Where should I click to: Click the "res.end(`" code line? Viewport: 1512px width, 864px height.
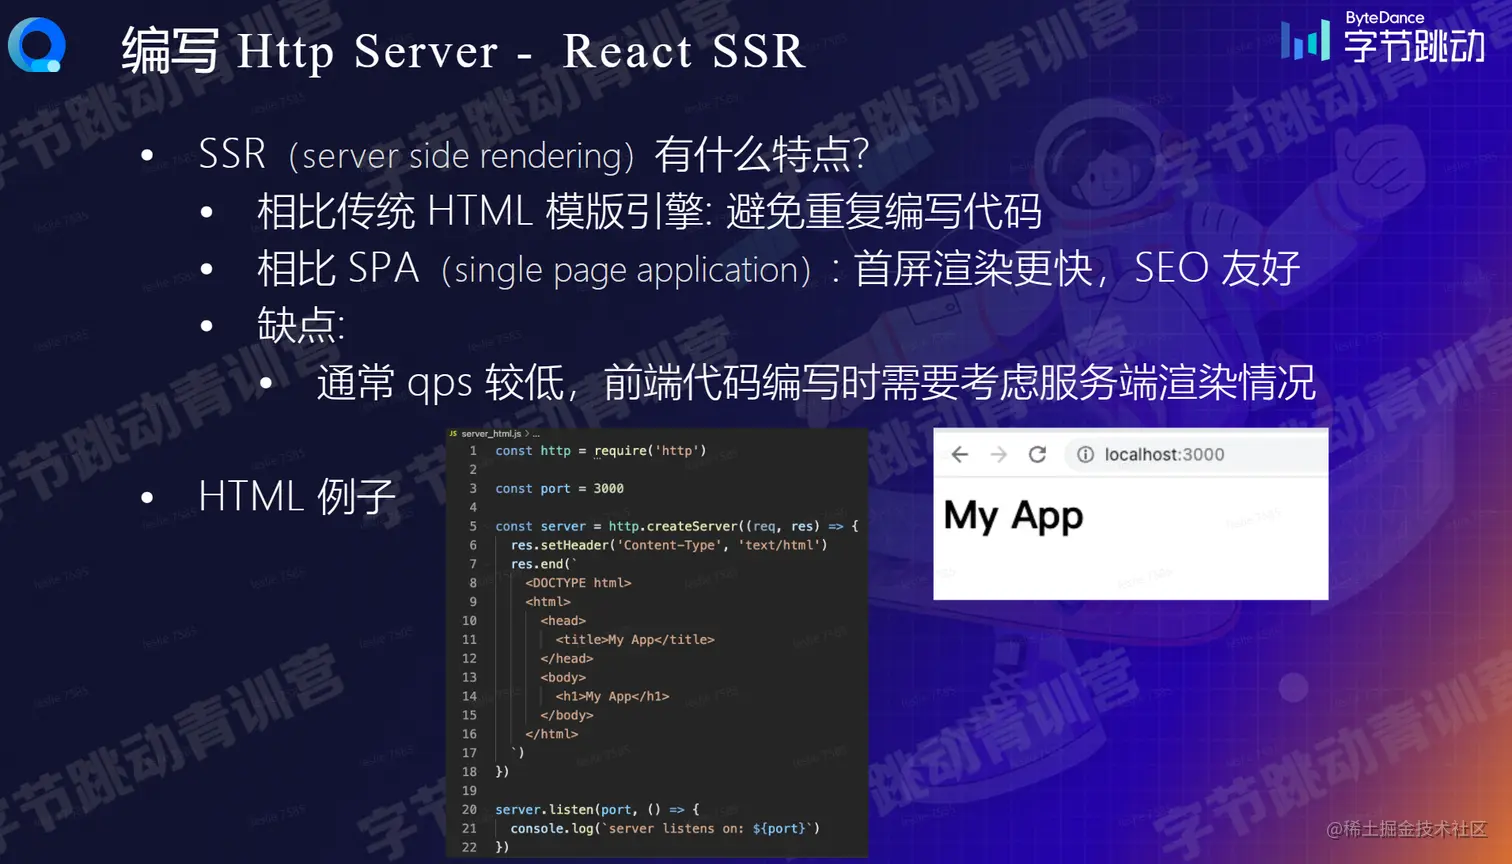pyautogui.click(x=544, y=564)
